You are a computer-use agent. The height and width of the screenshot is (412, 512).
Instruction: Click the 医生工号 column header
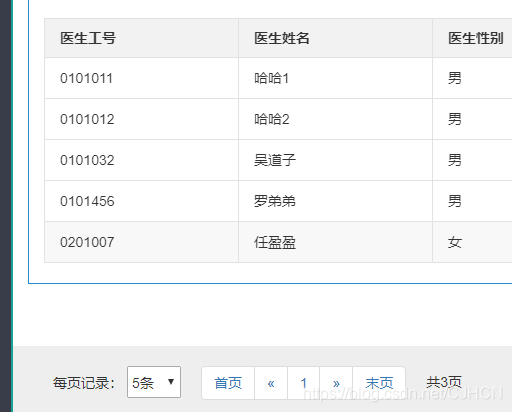click(x=141, y=38)
